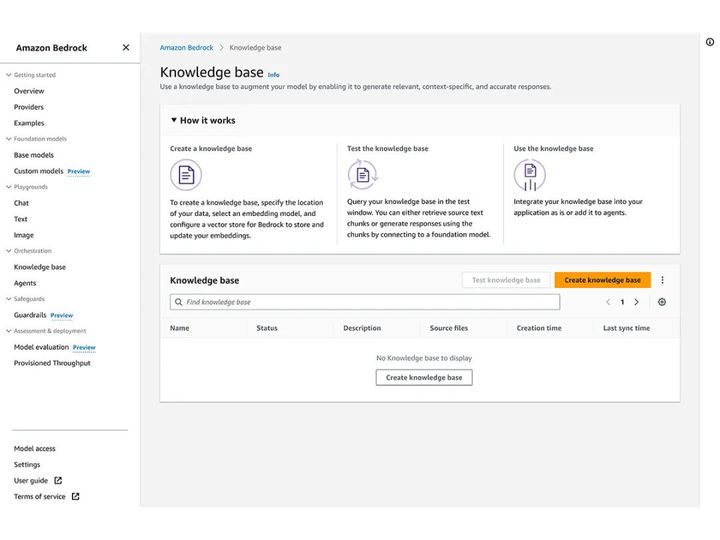The height and width of the screenshot is (540, 720).
Task: Click the Test knowledge base button
Action: pos(506,280)
